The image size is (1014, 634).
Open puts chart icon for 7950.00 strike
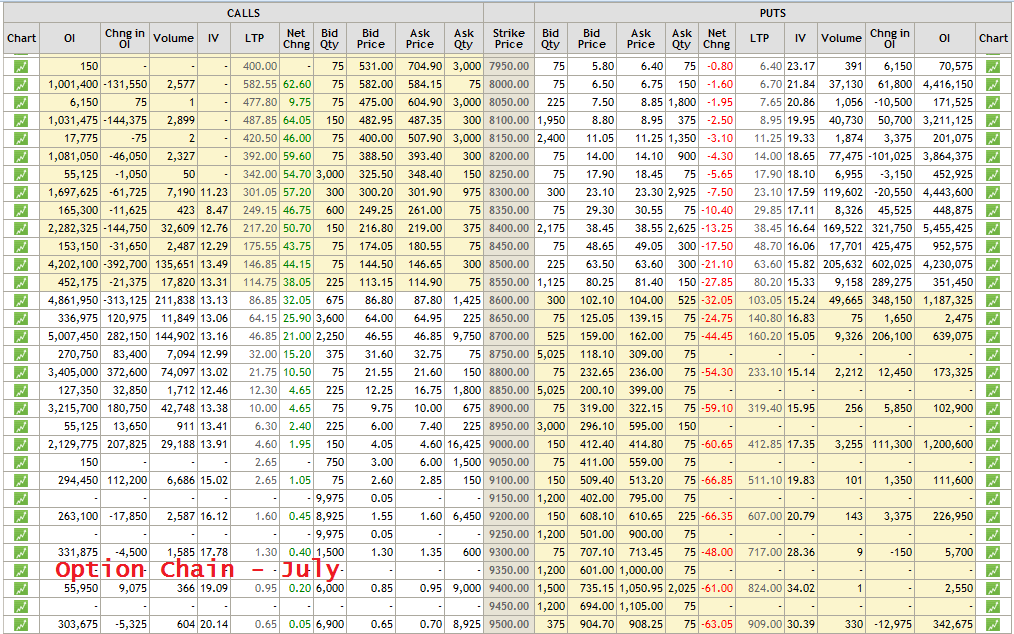tap(993, 66)
